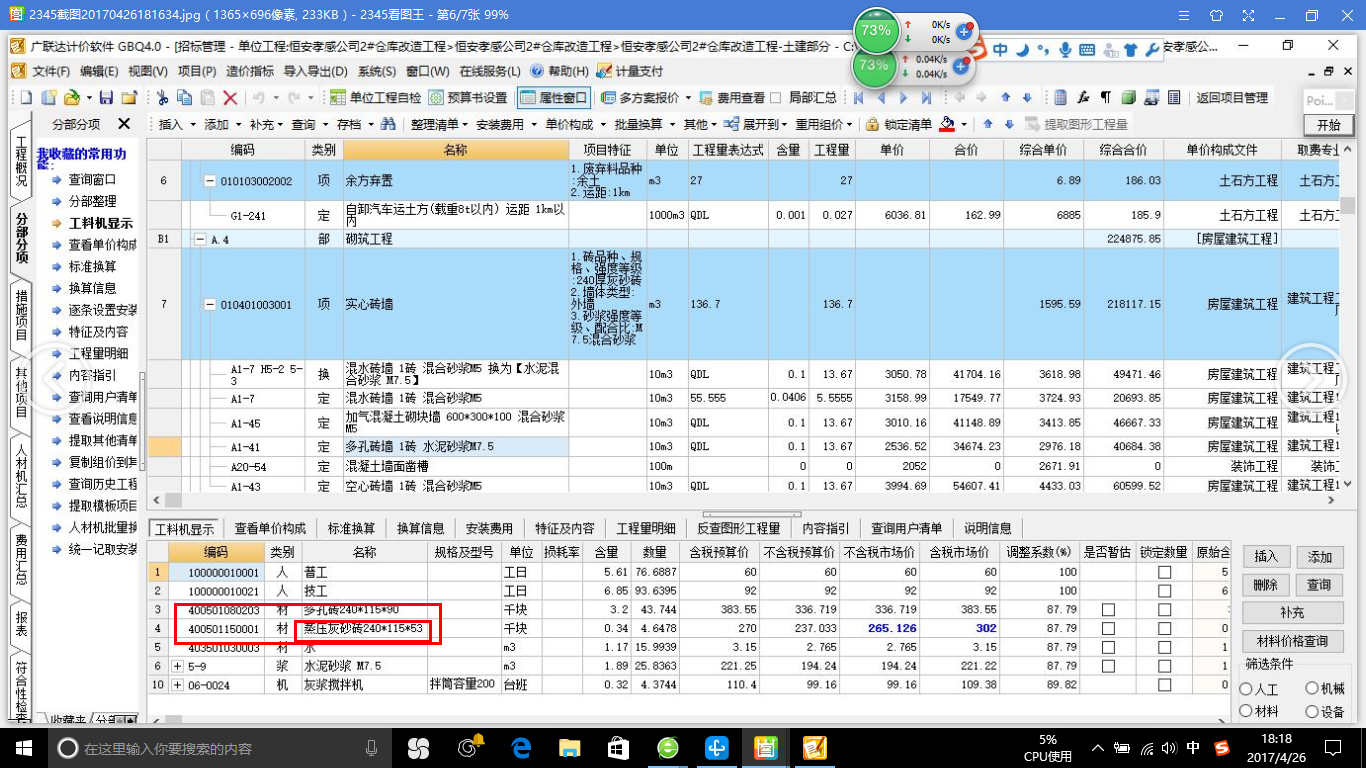Open the 重用组价 dropdown
This screenshot has height=768, width=1366.
pyautogui.click(x=824, y=124)
